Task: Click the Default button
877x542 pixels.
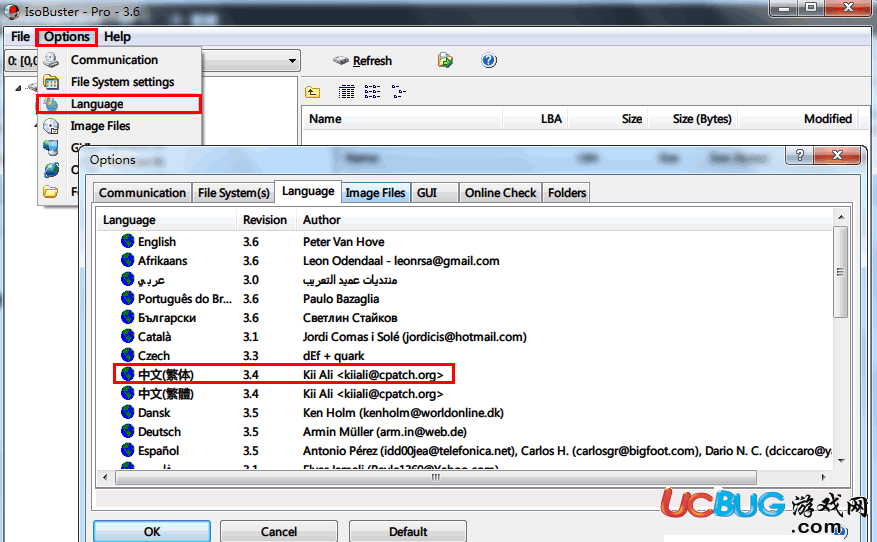Action: 408,531
